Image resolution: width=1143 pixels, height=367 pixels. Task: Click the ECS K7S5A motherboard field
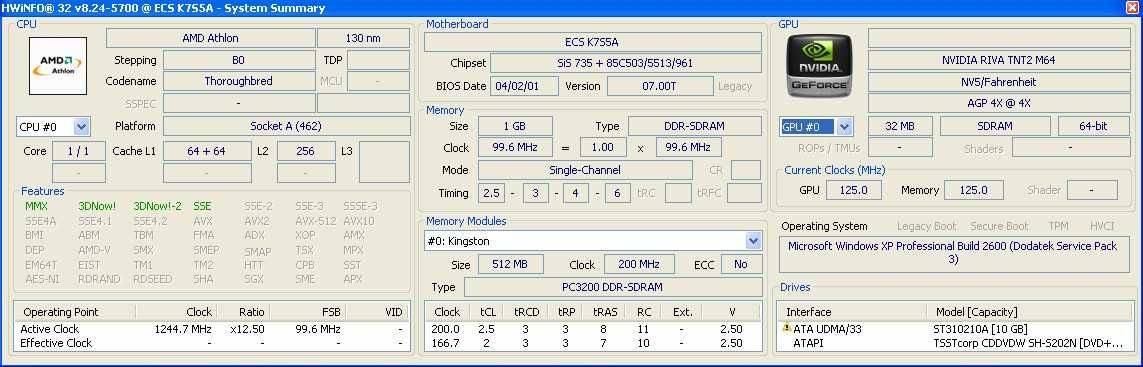point(592,42)
